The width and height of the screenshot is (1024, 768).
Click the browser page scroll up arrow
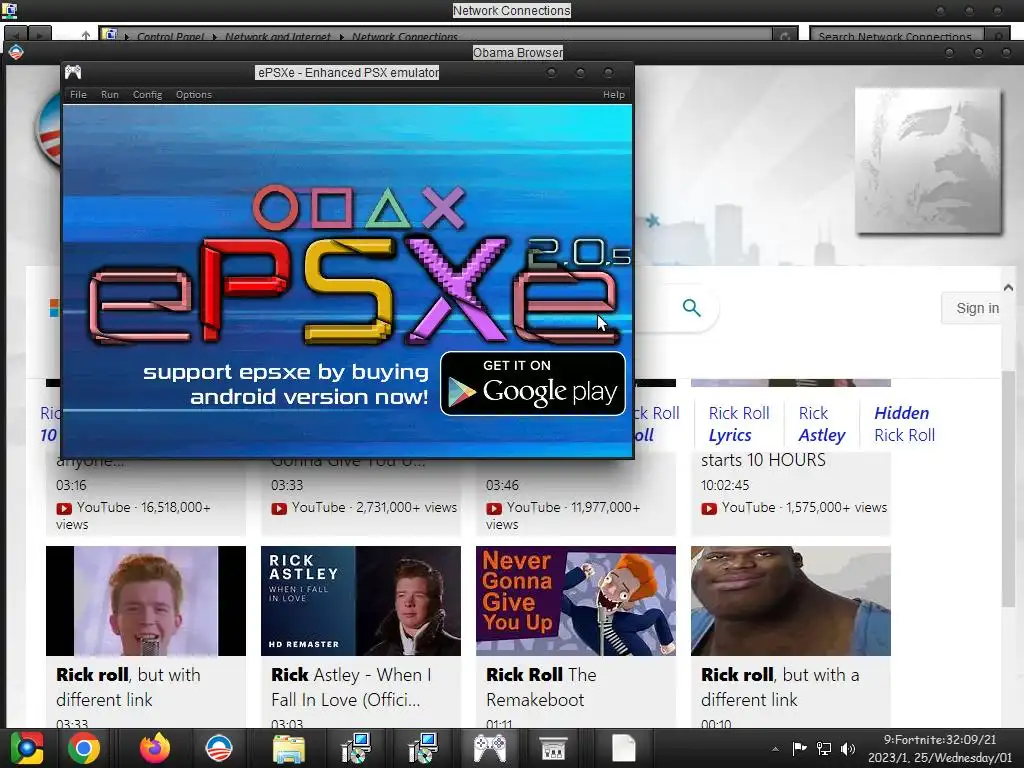click(1008, 287)
